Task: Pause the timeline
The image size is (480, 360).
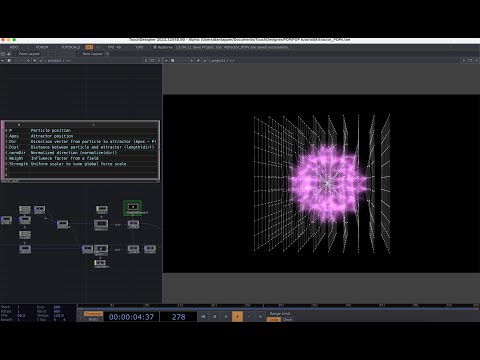Action: (x=214, y=317)
